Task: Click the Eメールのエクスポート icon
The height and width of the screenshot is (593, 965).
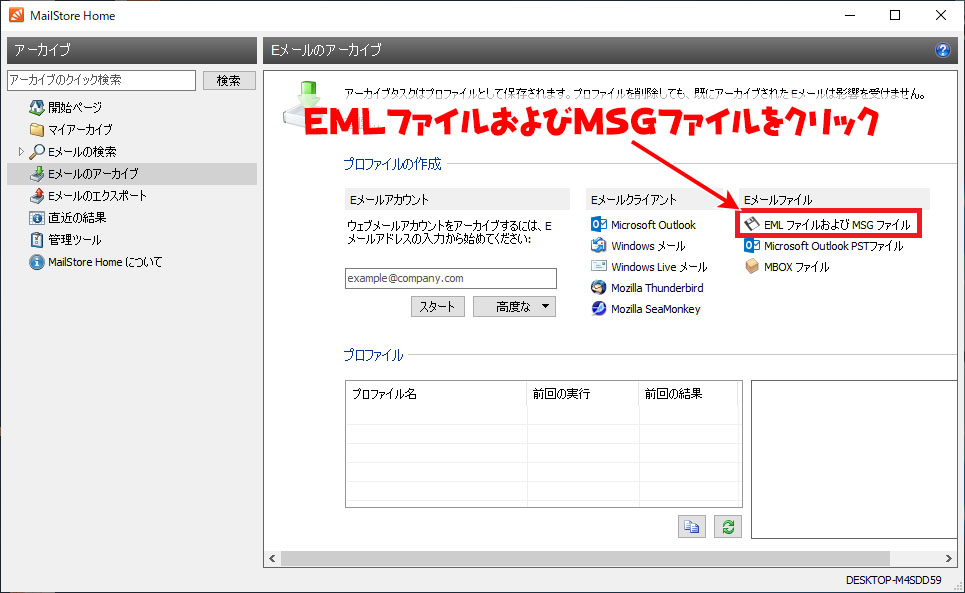Action: click(37, 196)
